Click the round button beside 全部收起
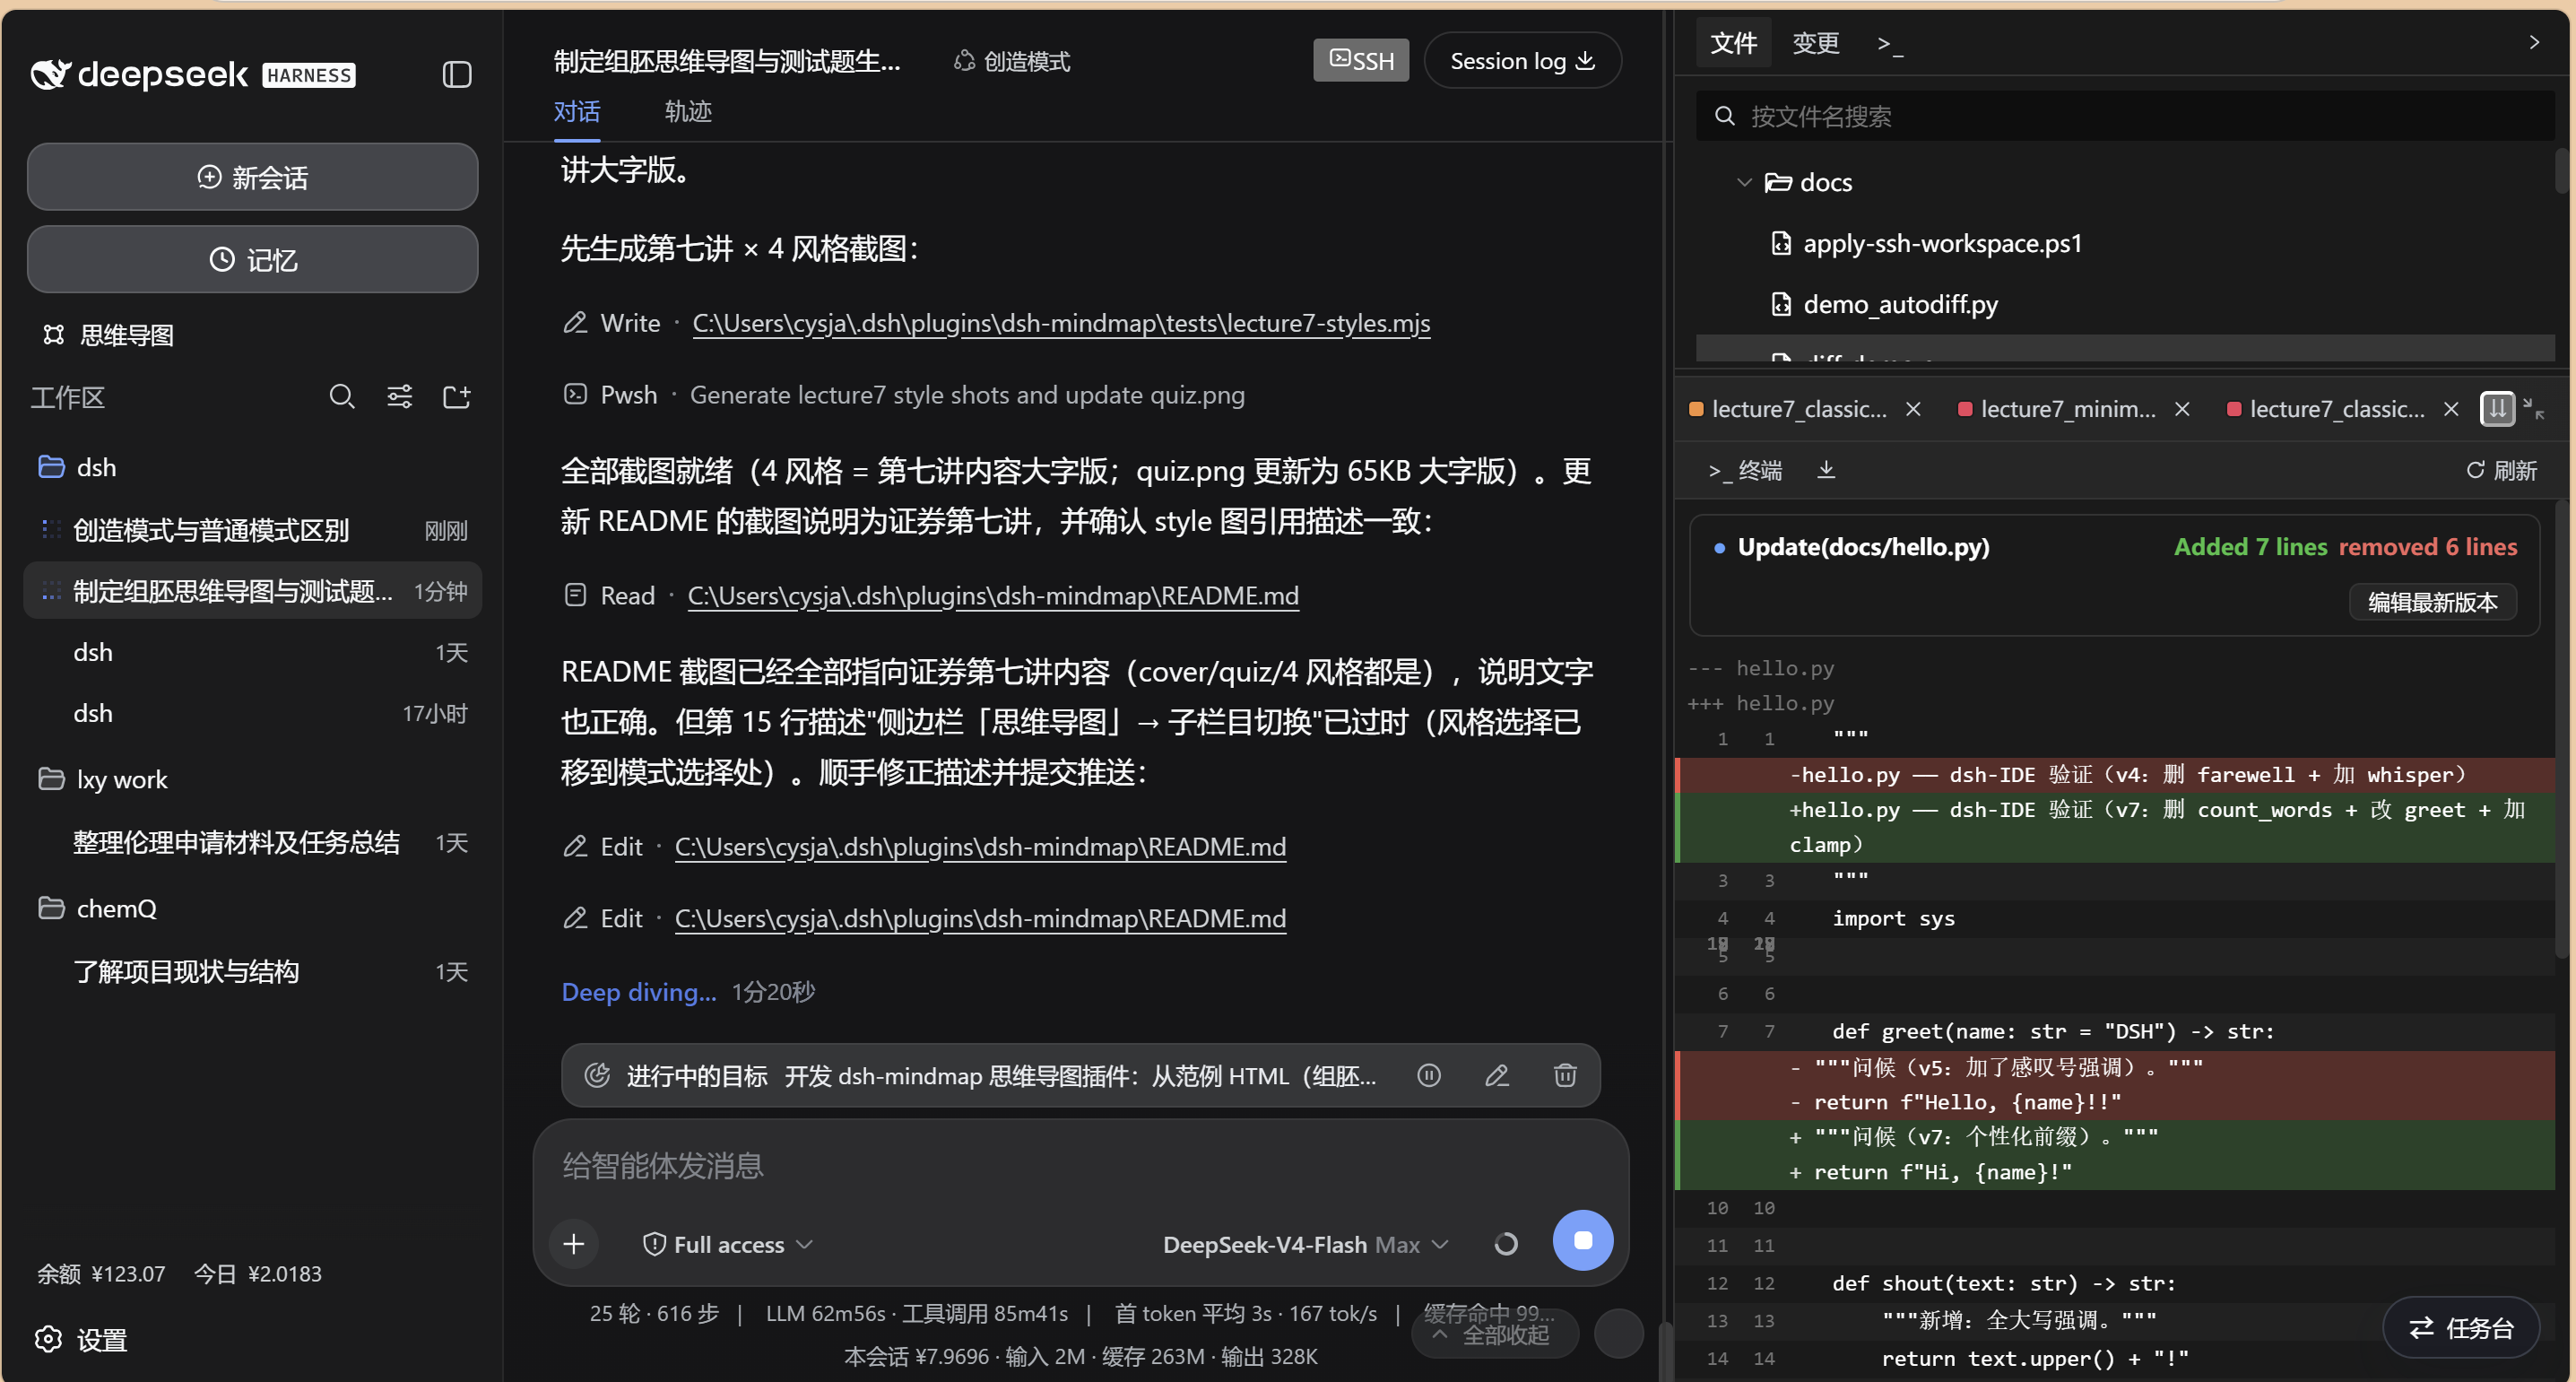This screenshot has width=2576, height=1382. coord(1618,1333)
